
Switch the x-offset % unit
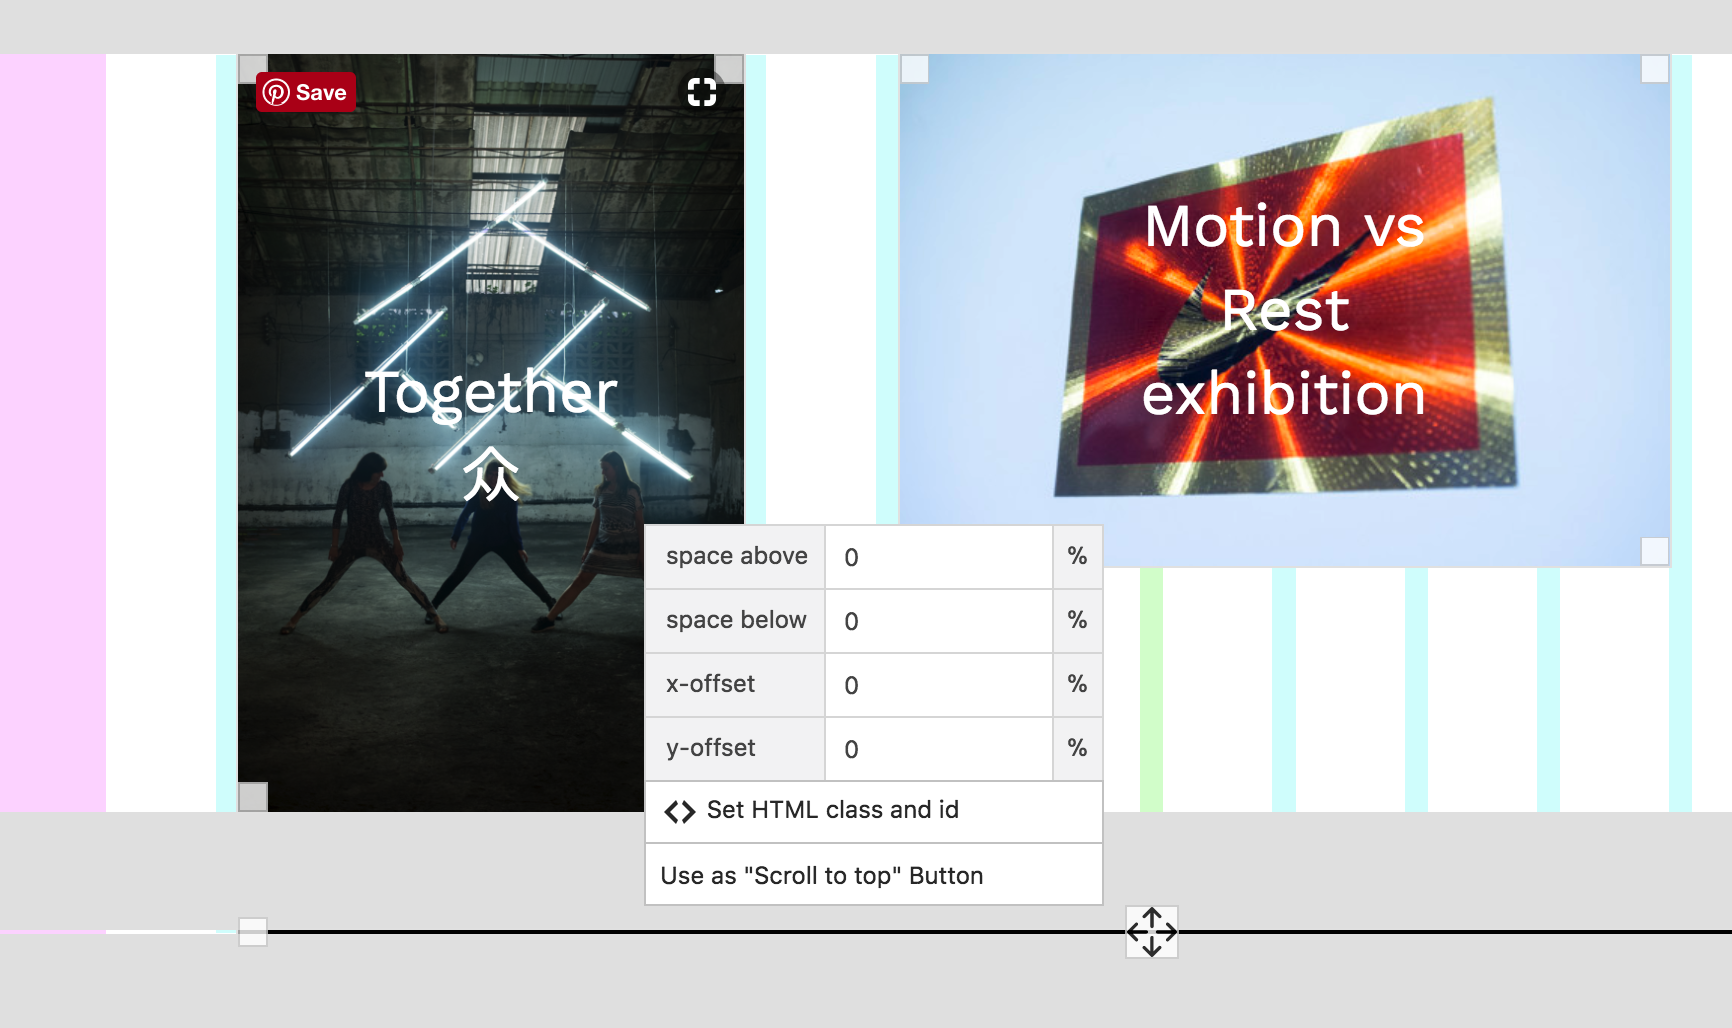(x=1077, y=684)
